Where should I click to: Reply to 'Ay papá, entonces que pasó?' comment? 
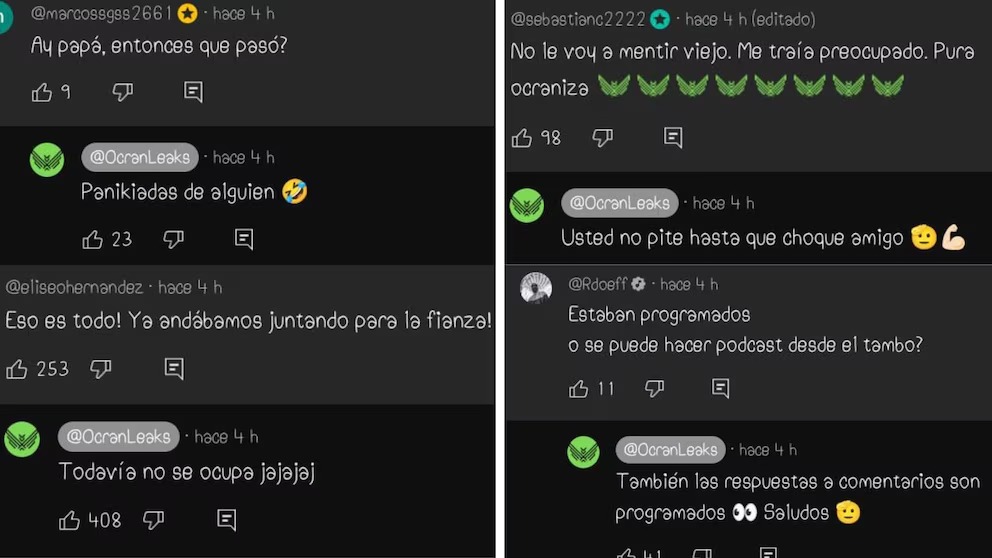(193, 92)
